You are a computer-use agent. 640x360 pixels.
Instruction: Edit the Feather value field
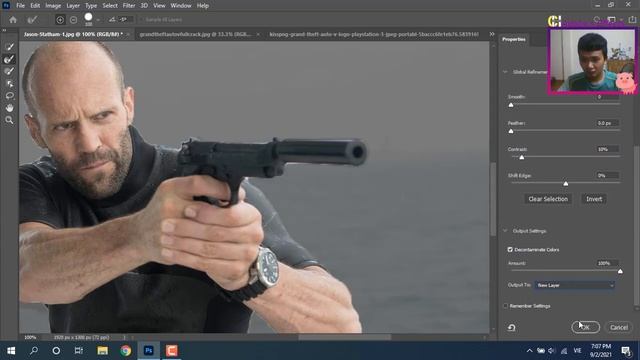click(607, 123)
